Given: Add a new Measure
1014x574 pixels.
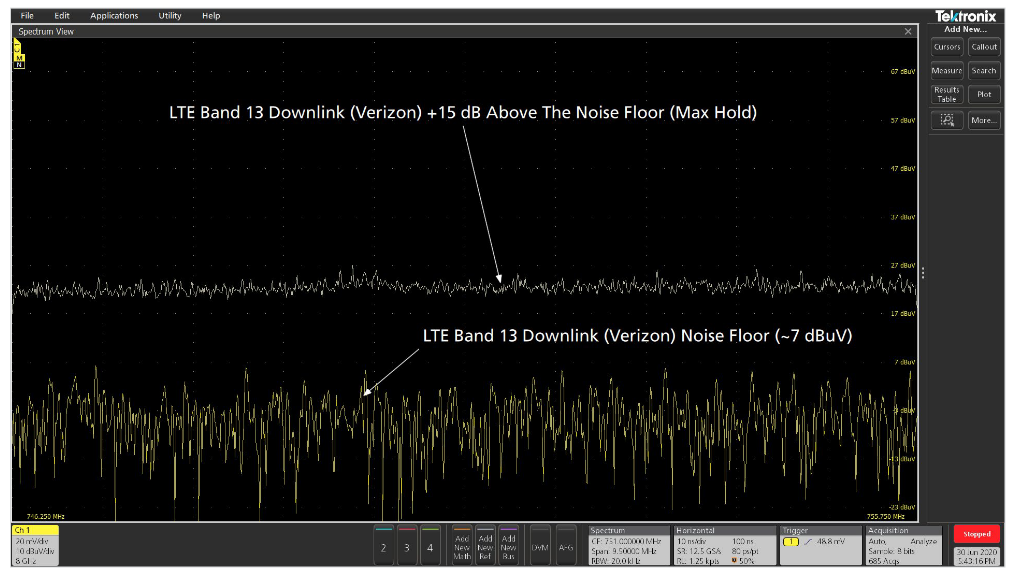Looking at the screenshot, I should (946, 71).
